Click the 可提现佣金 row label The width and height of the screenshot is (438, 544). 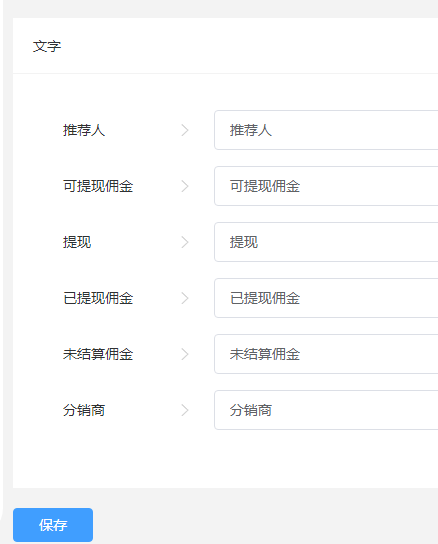click(x=98, y=186)
